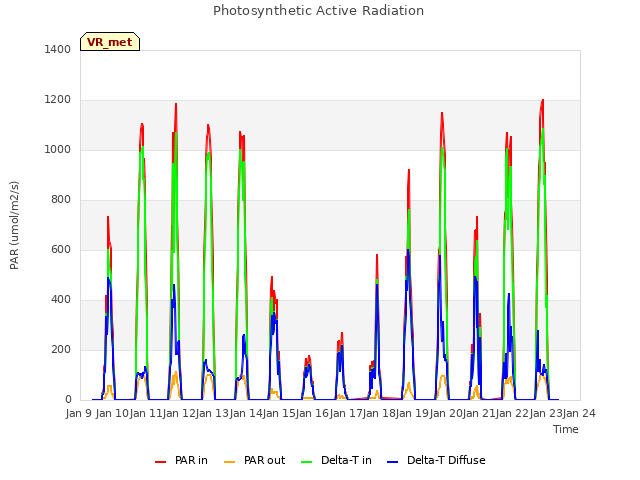Click the green Delta-T in legend swatch
The height and width of the screenshot is (480, 640).
(307, 462)
